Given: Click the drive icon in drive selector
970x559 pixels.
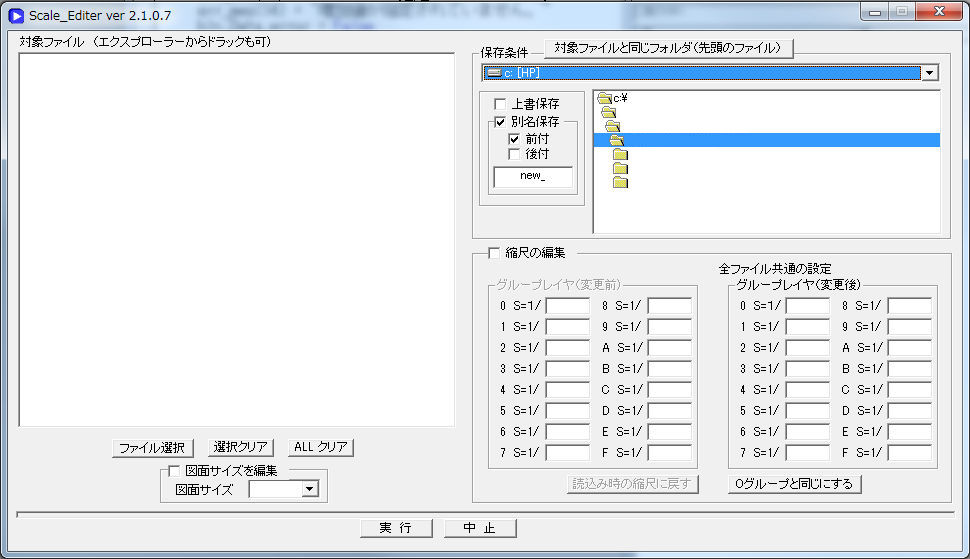Looking at the screenshot, I should point(494,73).
